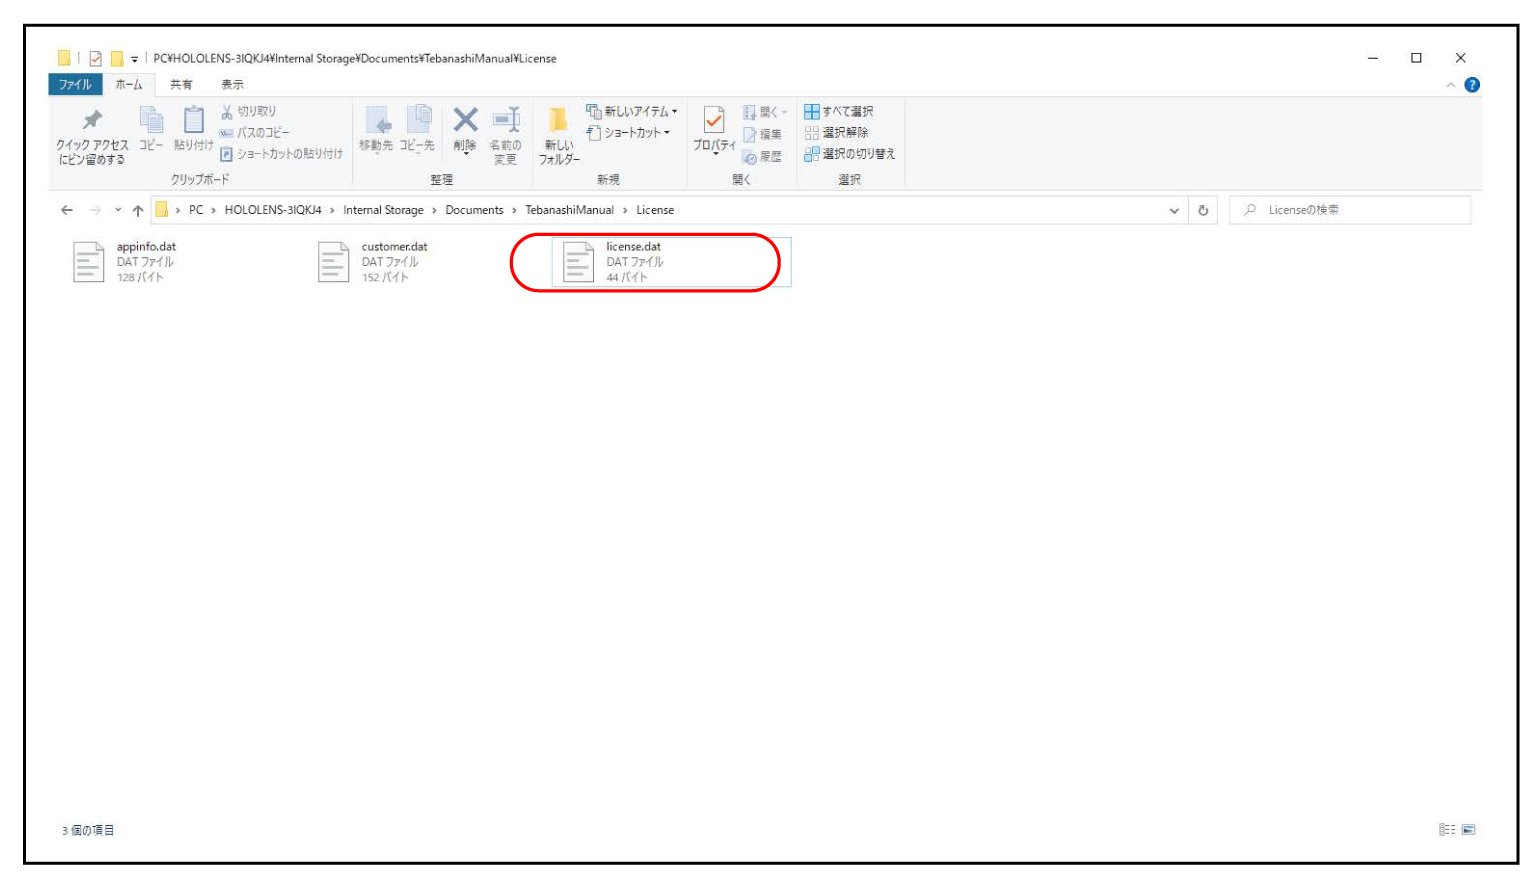Click TebanashiManual in the breadcrumb path
The width and height of the screenshot is (1539, 890).
click(569, 210)
